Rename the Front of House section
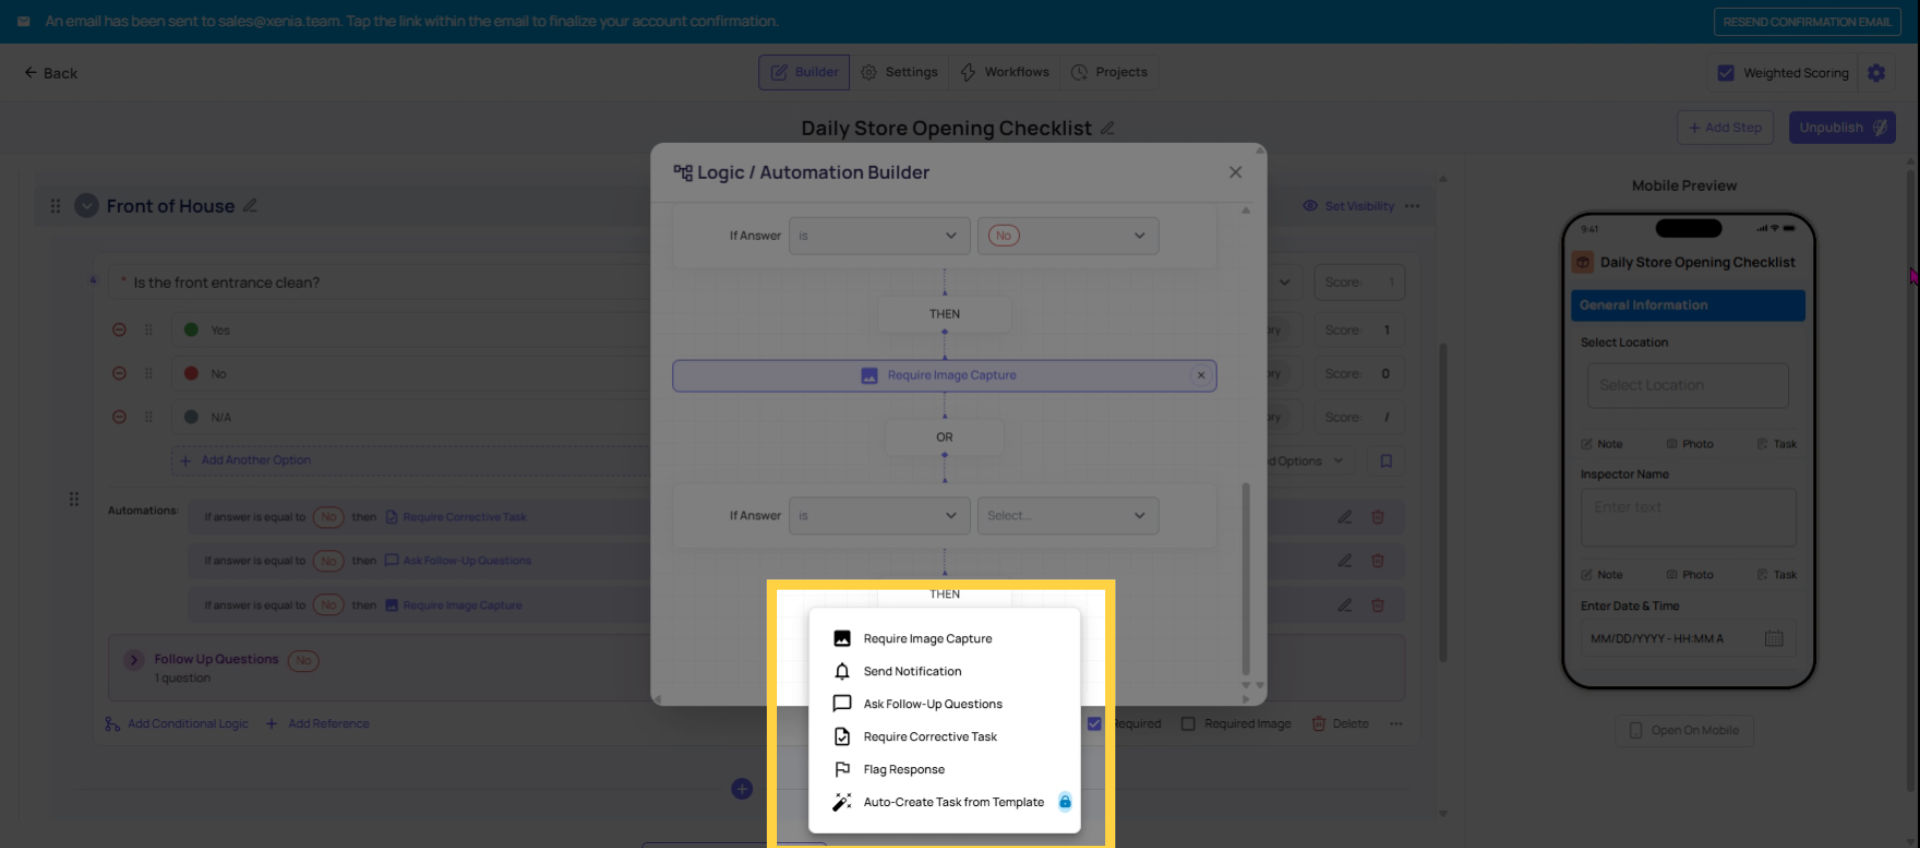This screenshot has width=1920, height=848. (x=250, y=206)
